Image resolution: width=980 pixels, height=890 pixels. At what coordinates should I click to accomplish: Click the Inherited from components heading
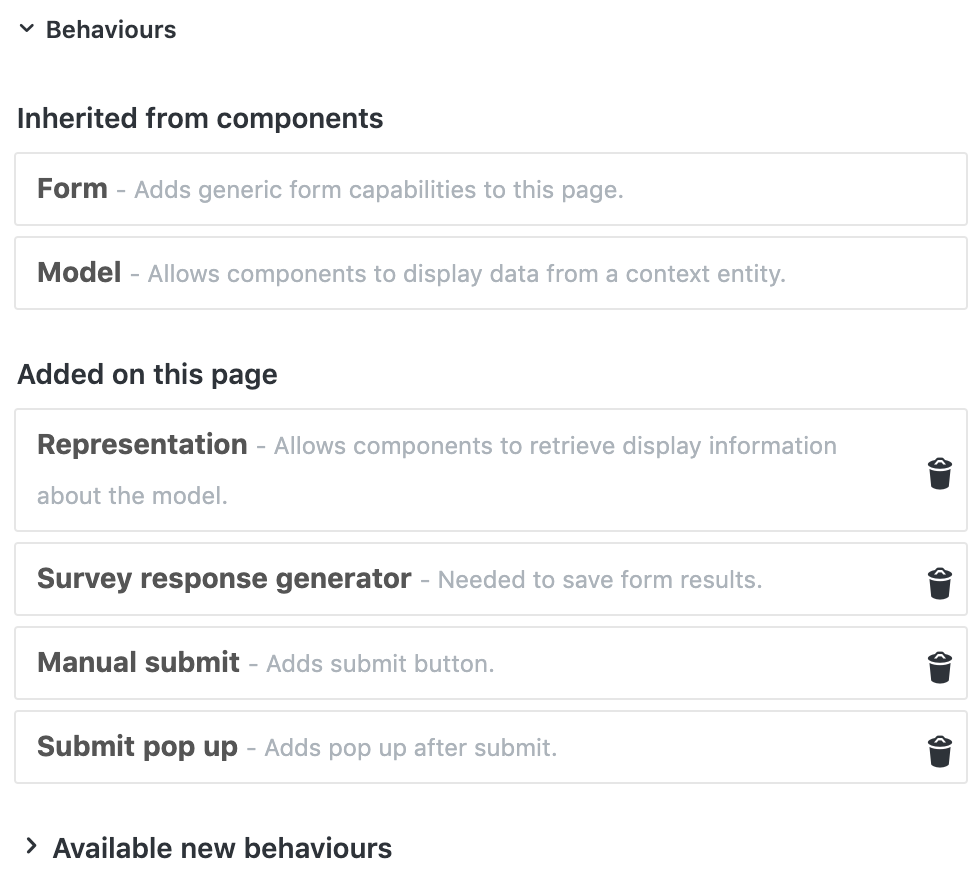(200, 119)
